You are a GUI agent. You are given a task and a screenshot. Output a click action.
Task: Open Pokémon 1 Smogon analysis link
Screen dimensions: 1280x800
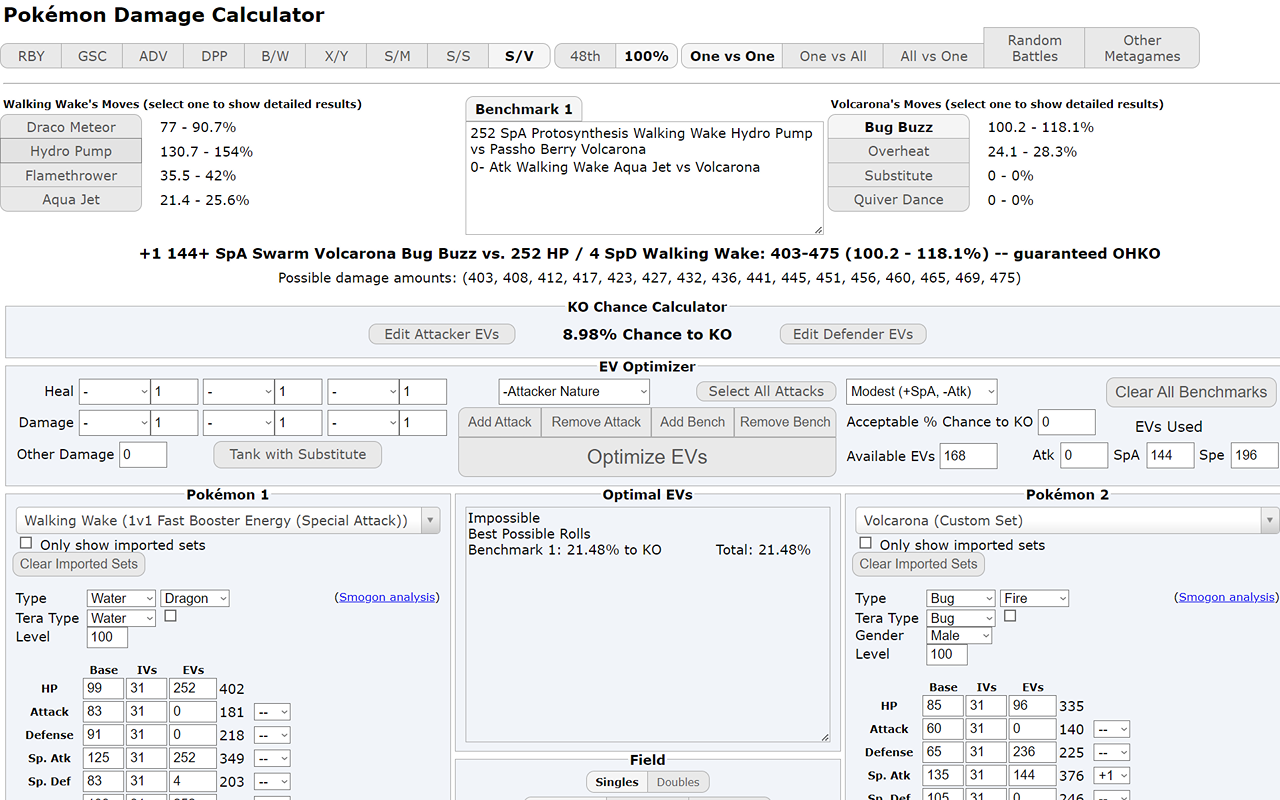387,597
